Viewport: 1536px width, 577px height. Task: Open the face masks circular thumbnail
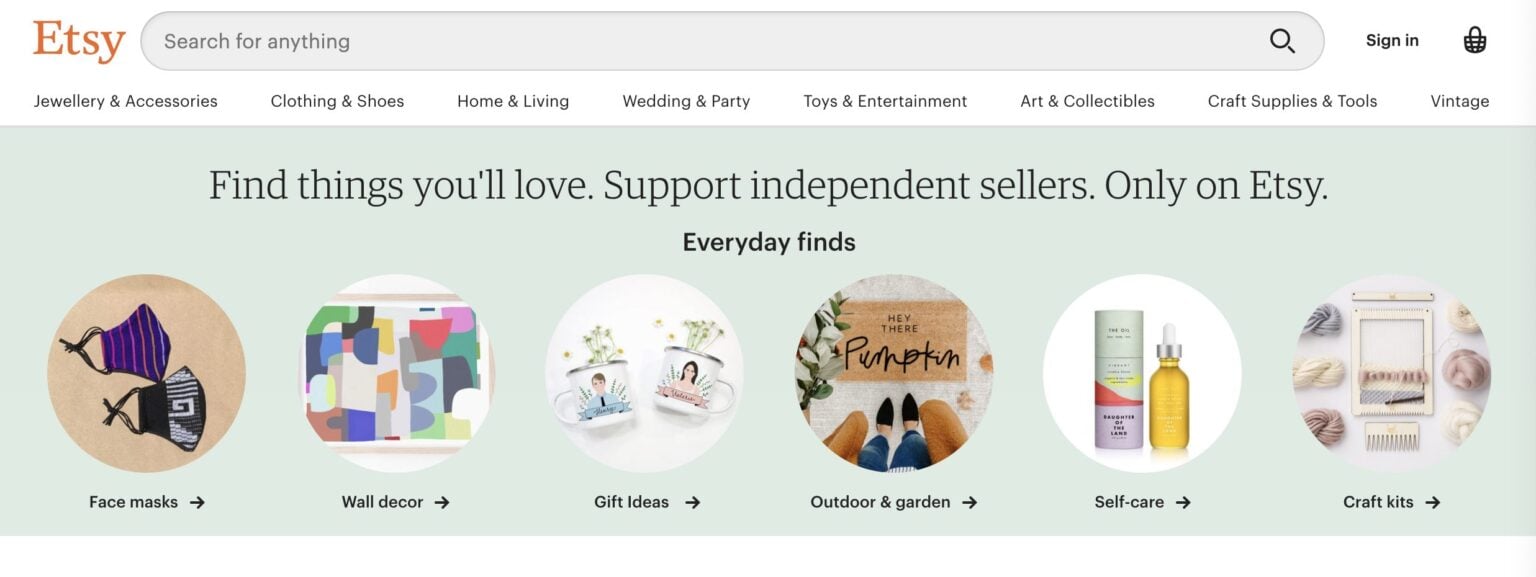pos(146,373)
